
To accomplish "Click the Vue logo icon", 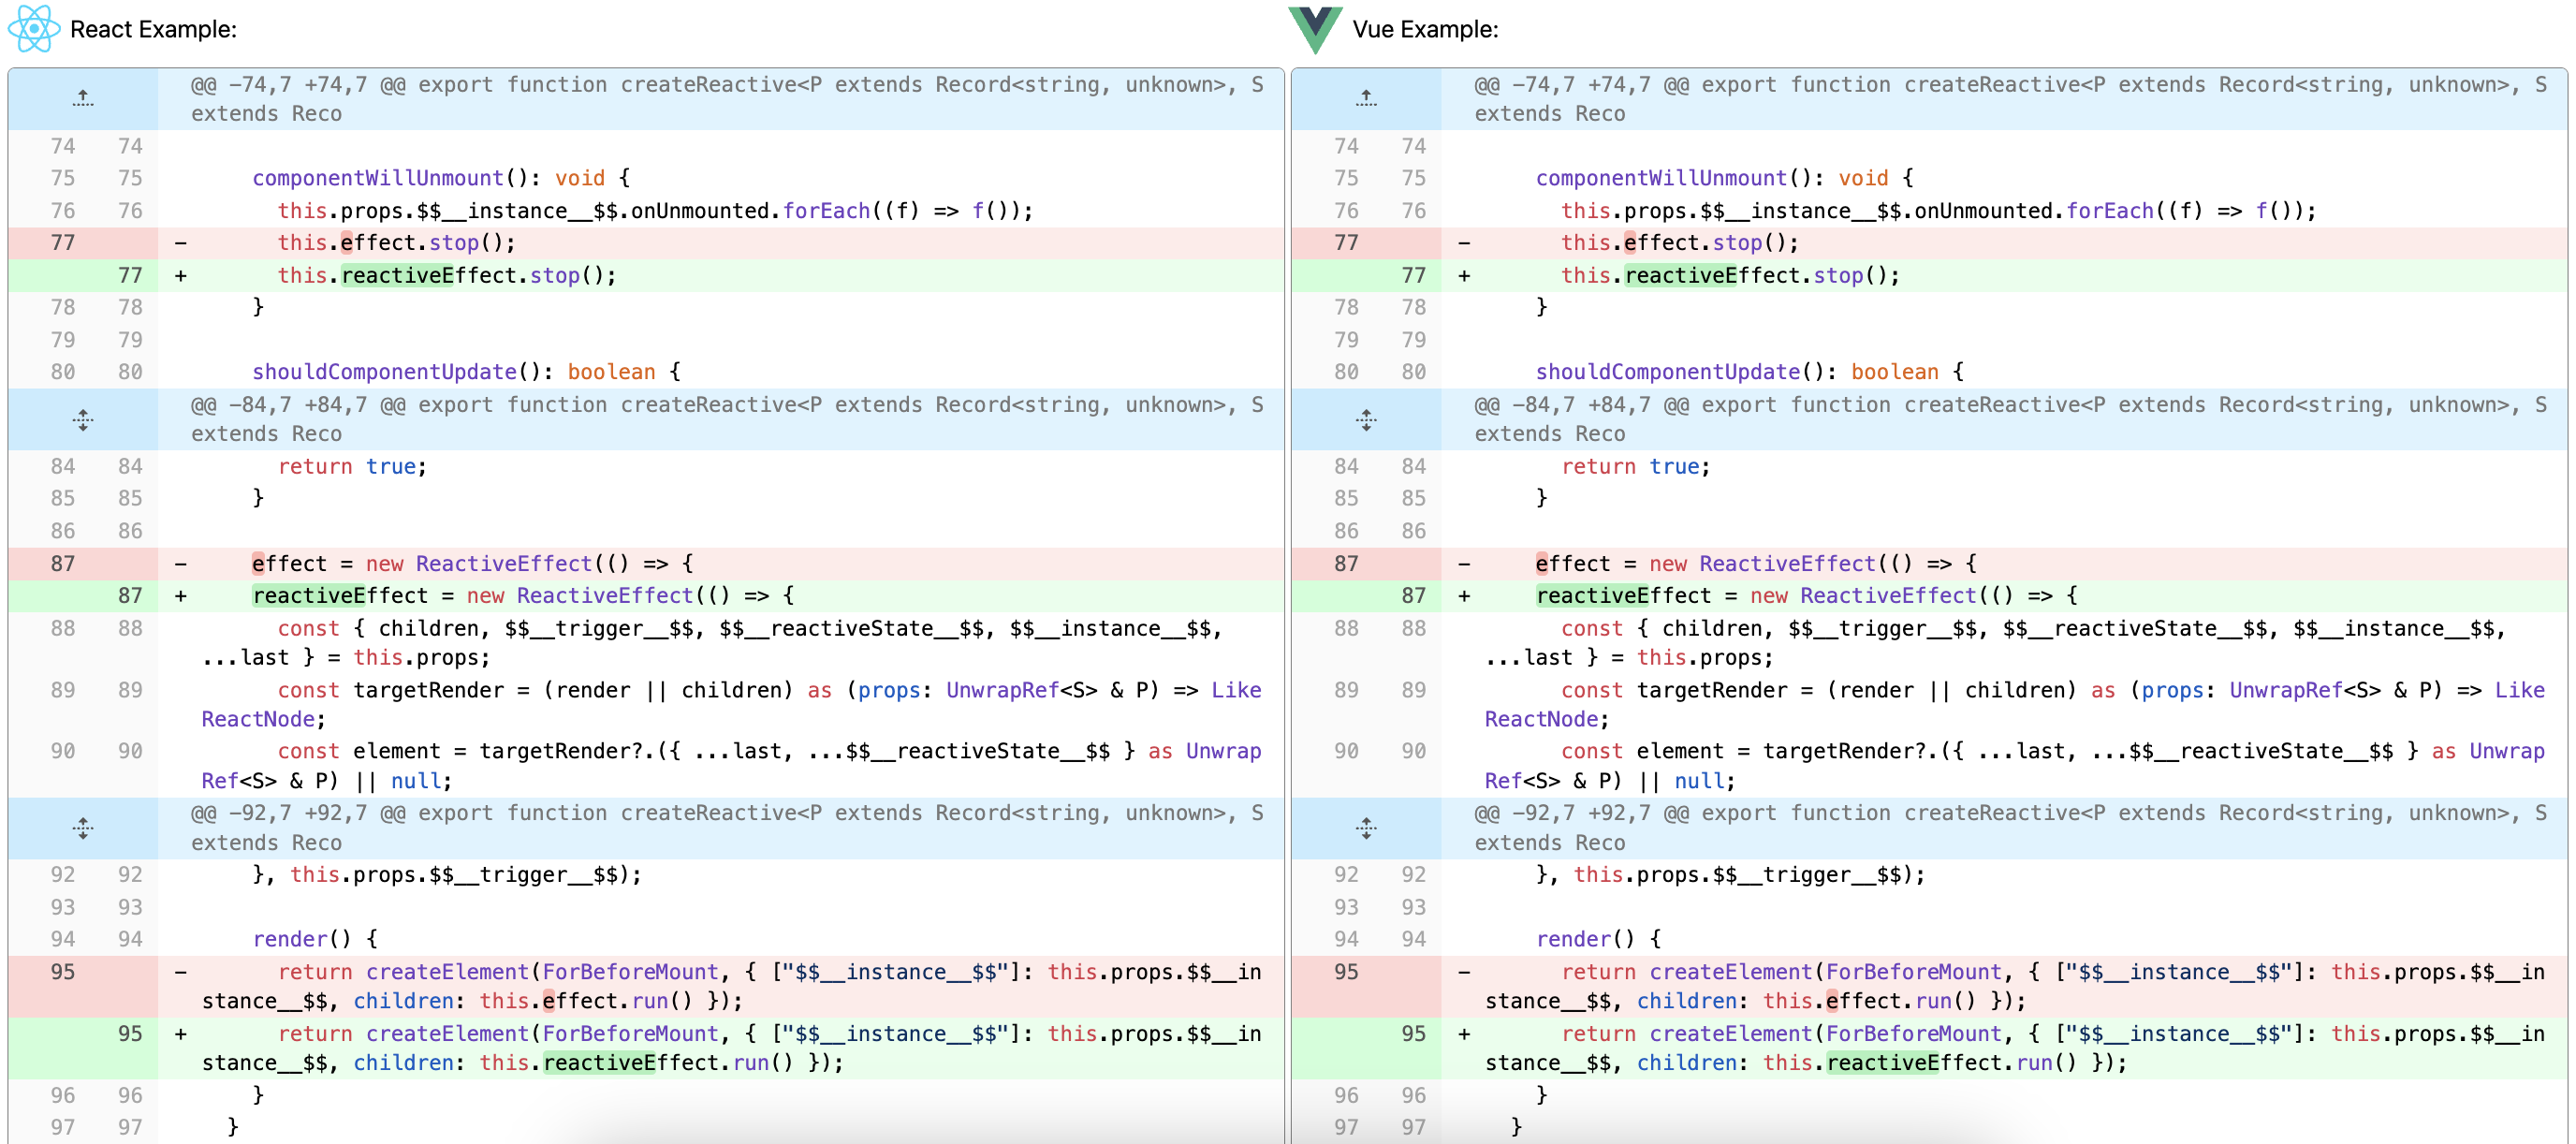I will point(1314,29).
